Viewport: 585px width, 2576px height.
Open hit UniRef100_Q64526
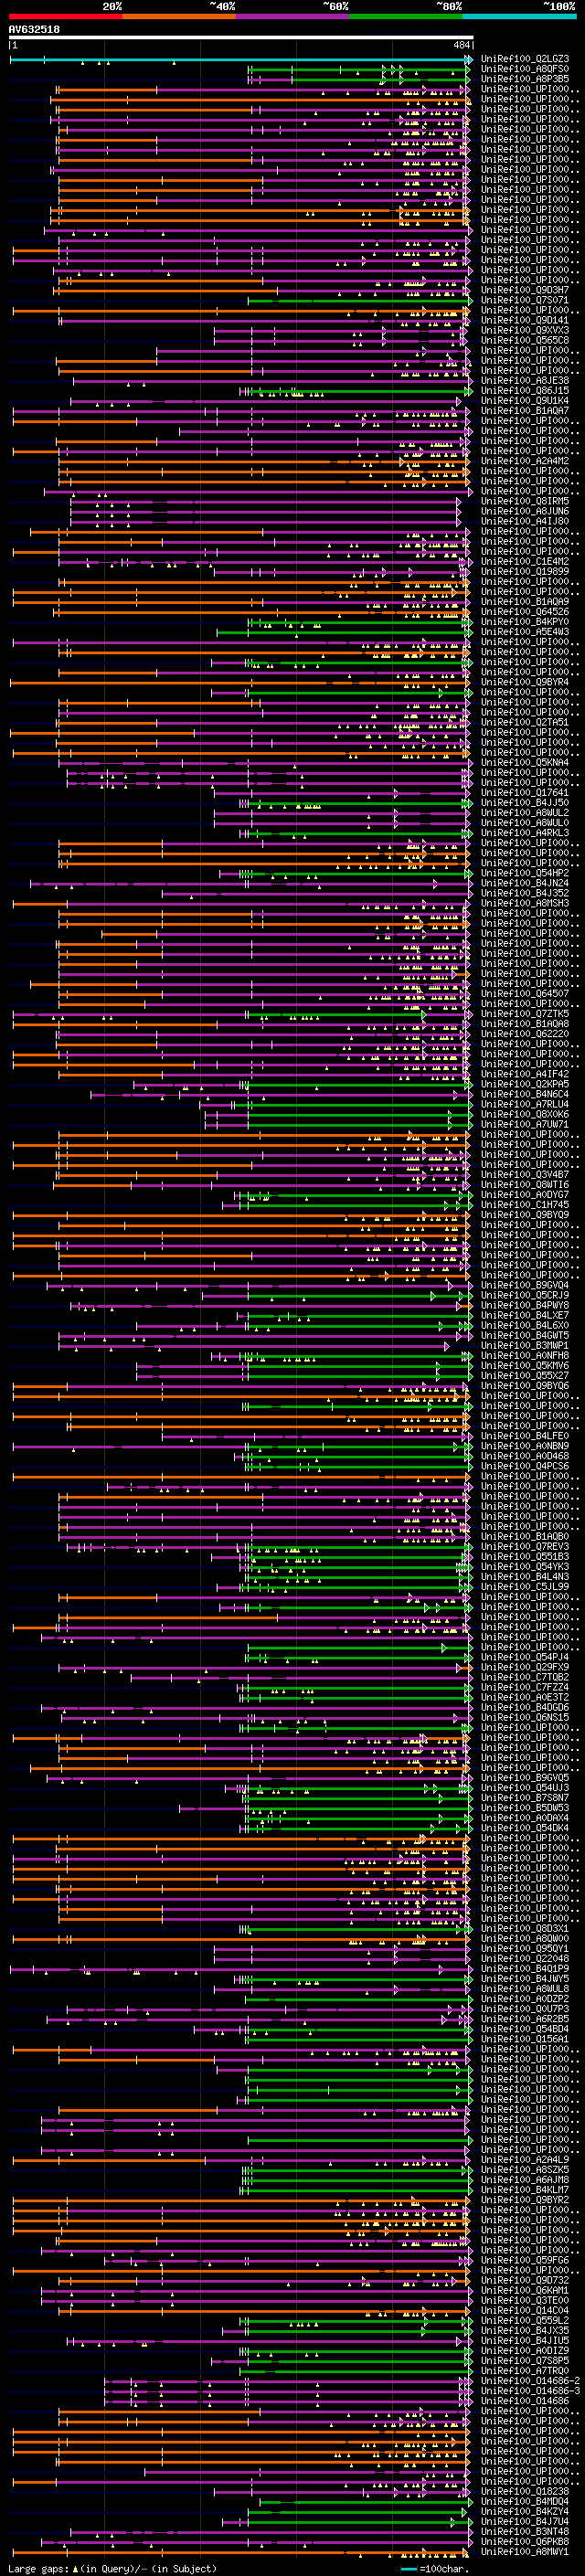click(525, 612)
